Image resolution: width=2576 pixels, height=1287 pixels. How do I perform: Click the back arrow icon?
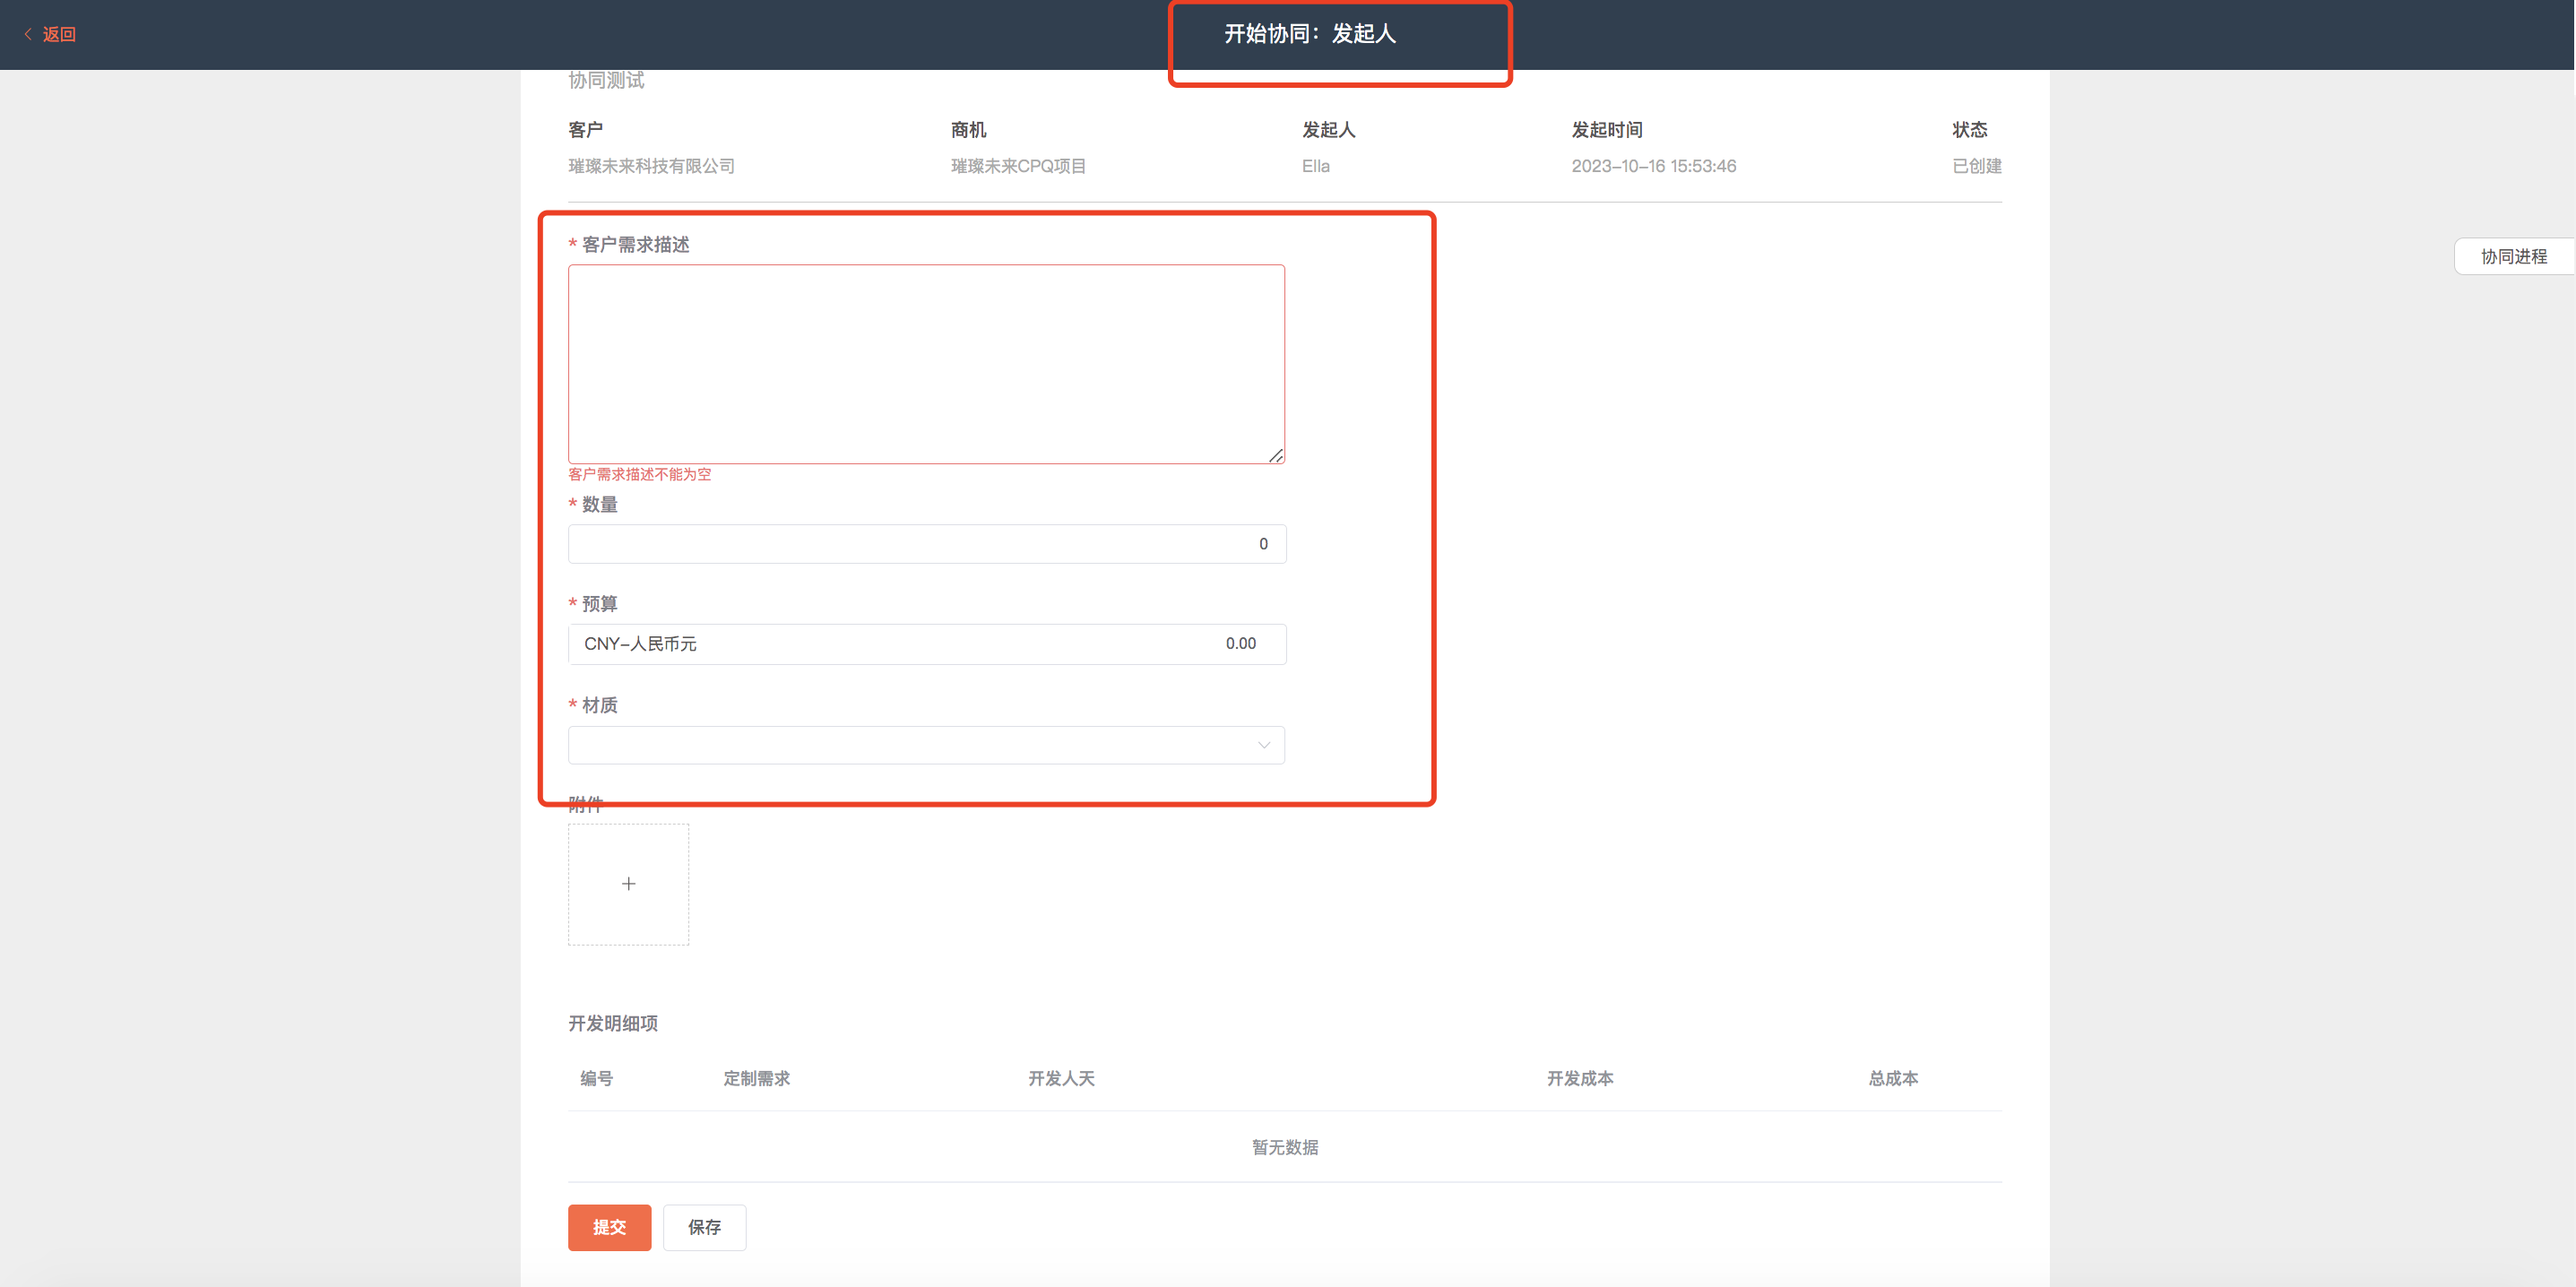(28, 34)
